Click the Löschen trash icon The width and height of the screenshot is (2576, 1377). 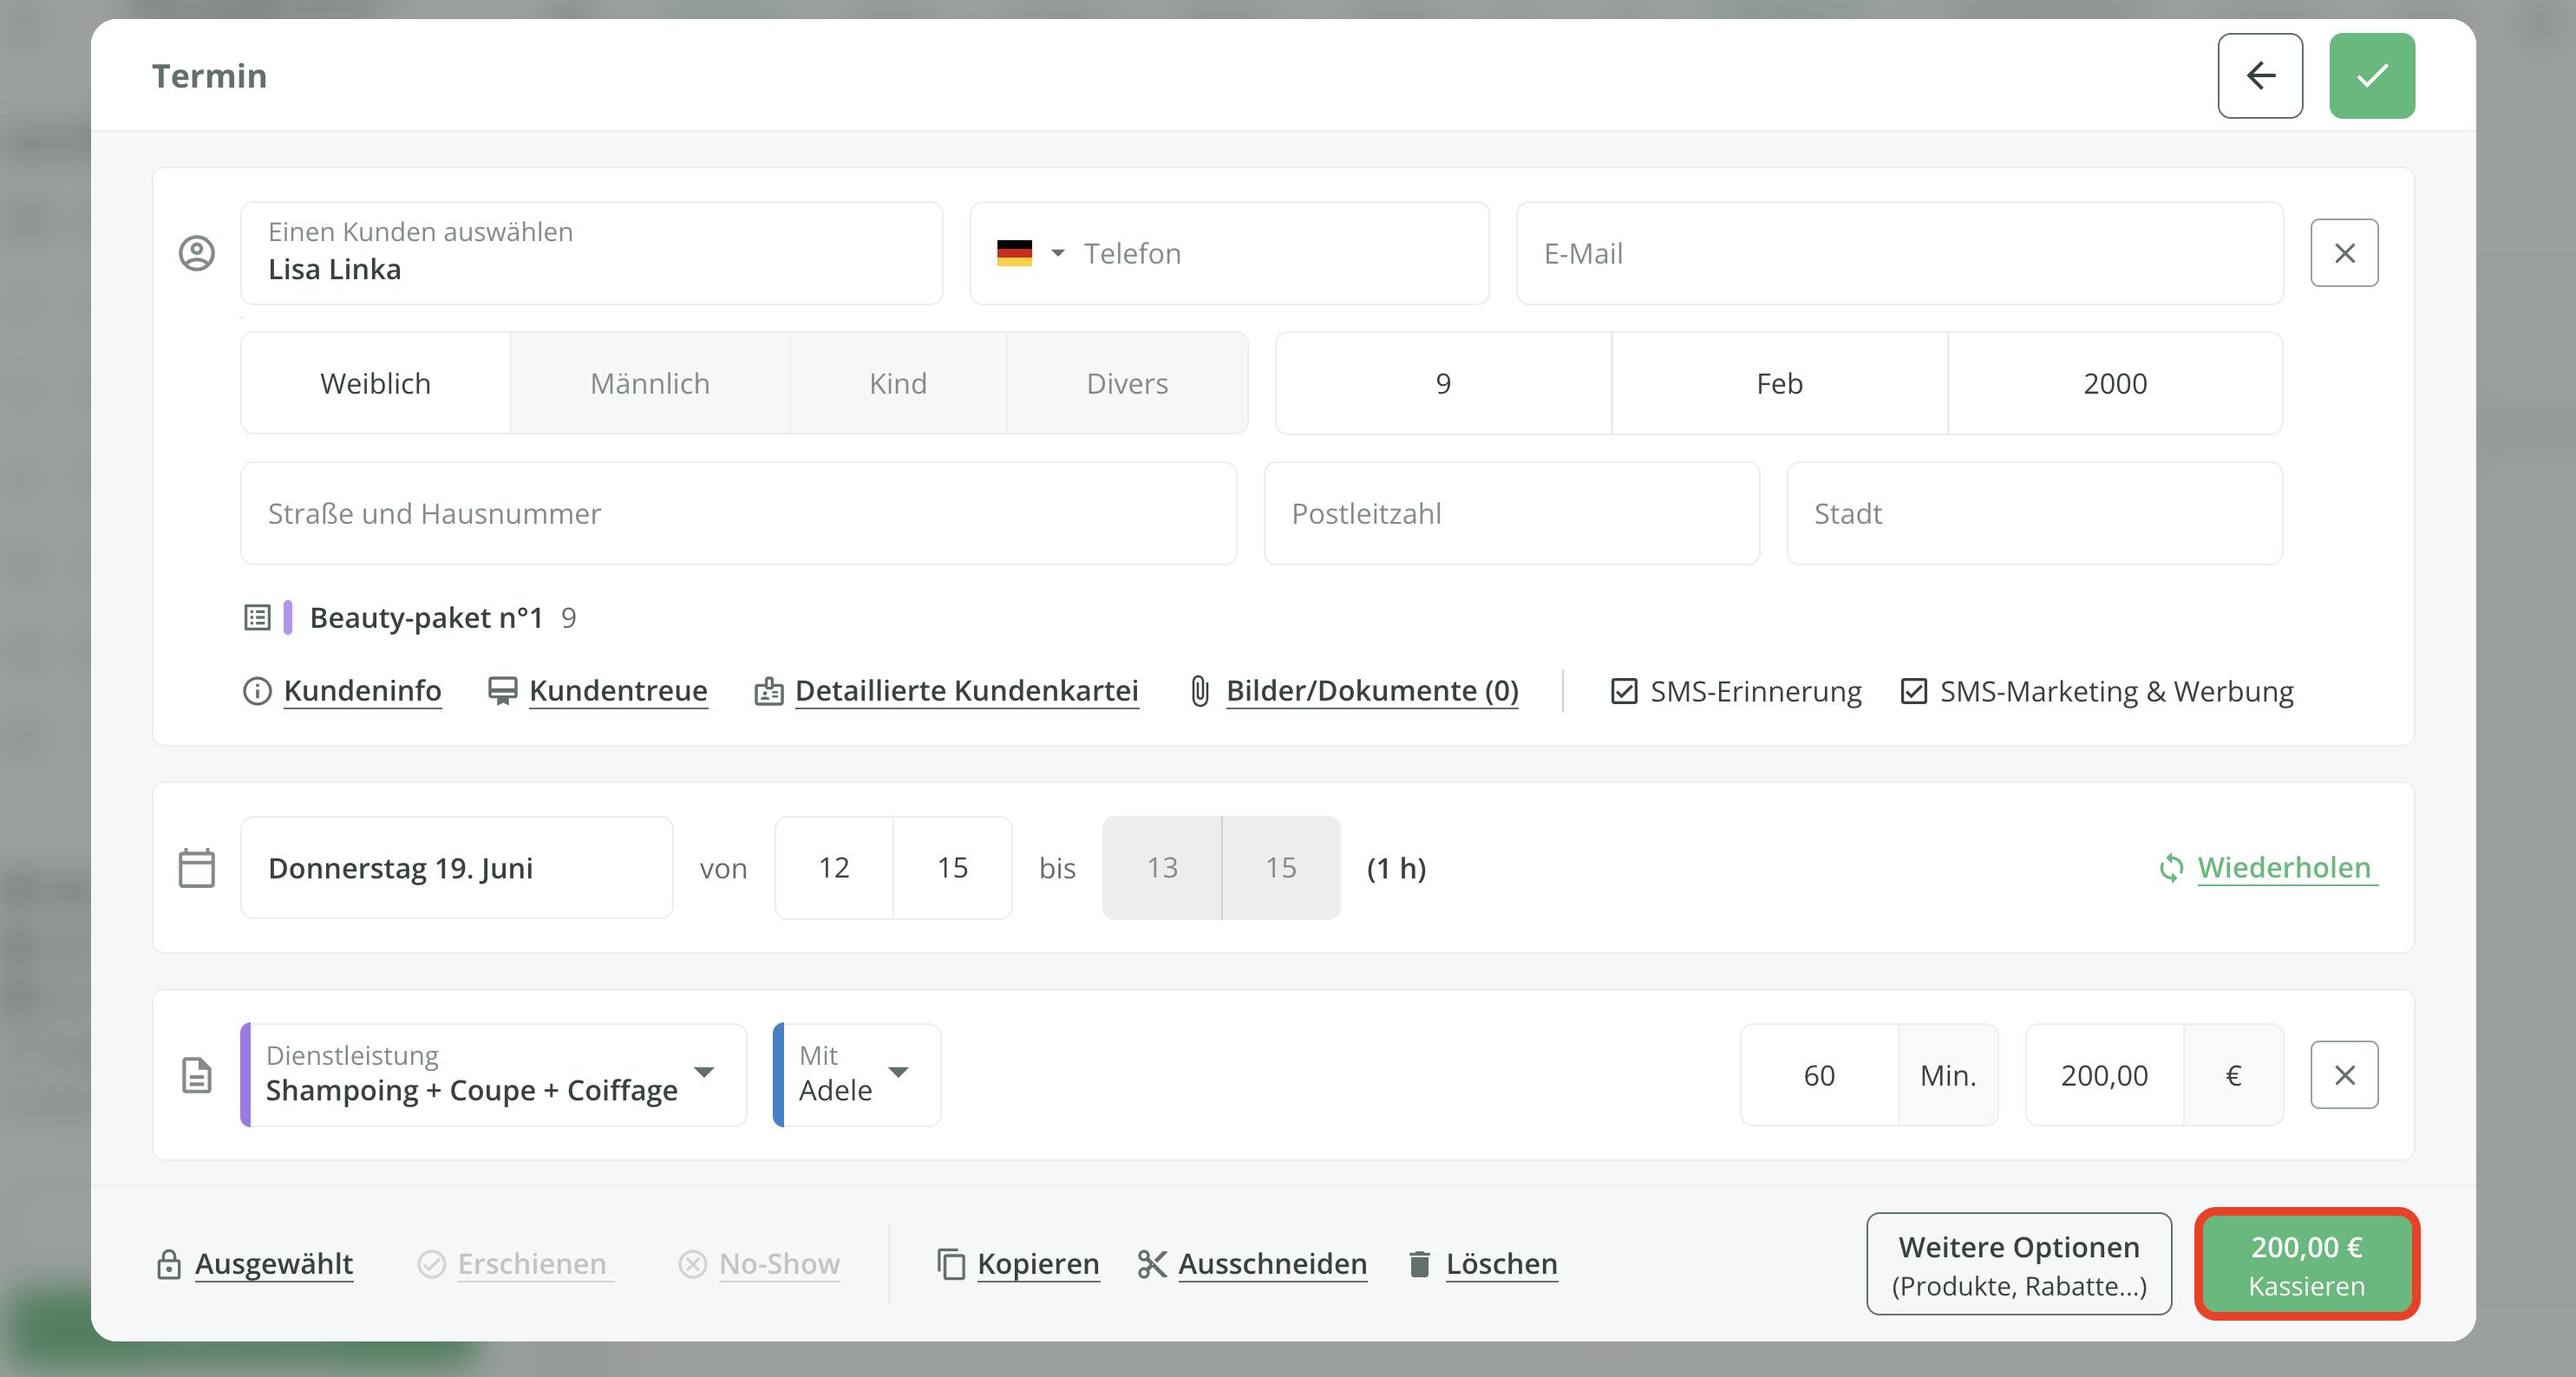[x=1419, y=1264]
